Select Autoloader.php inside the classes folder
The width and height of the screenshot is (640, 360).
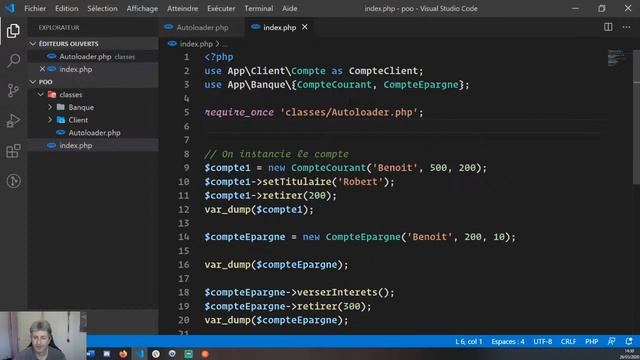tap(93, 133)
